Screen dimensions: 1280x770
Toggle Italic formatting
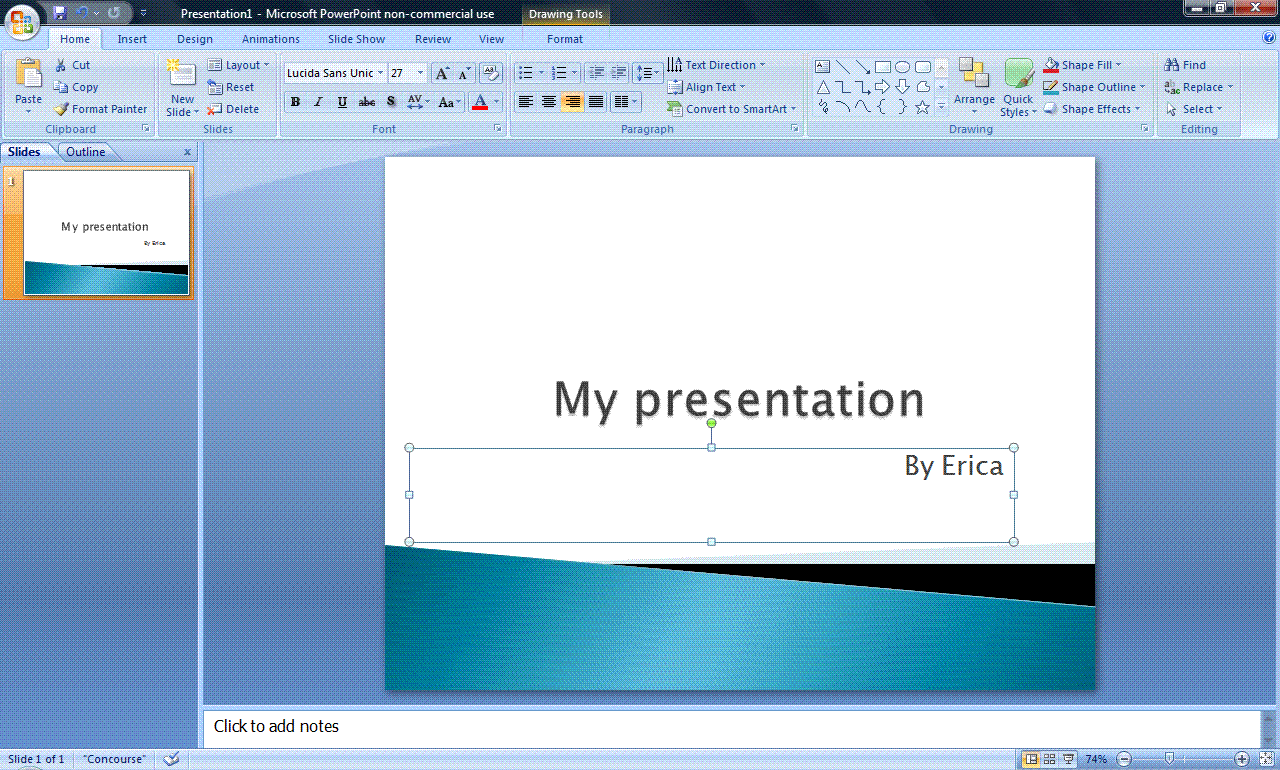pyautogui.click(x=317, y=101)
